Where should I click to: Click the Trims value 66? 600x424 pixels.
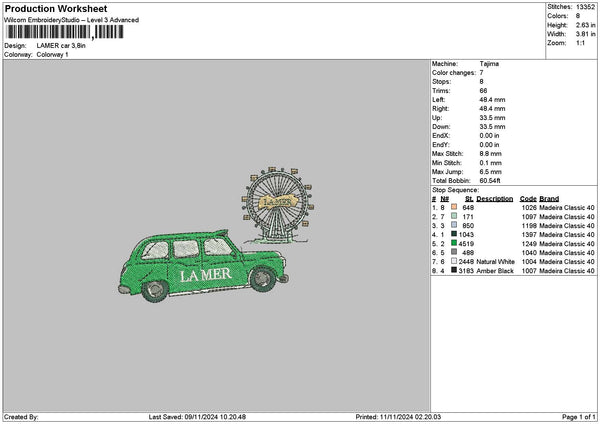(x=483, y=91)
